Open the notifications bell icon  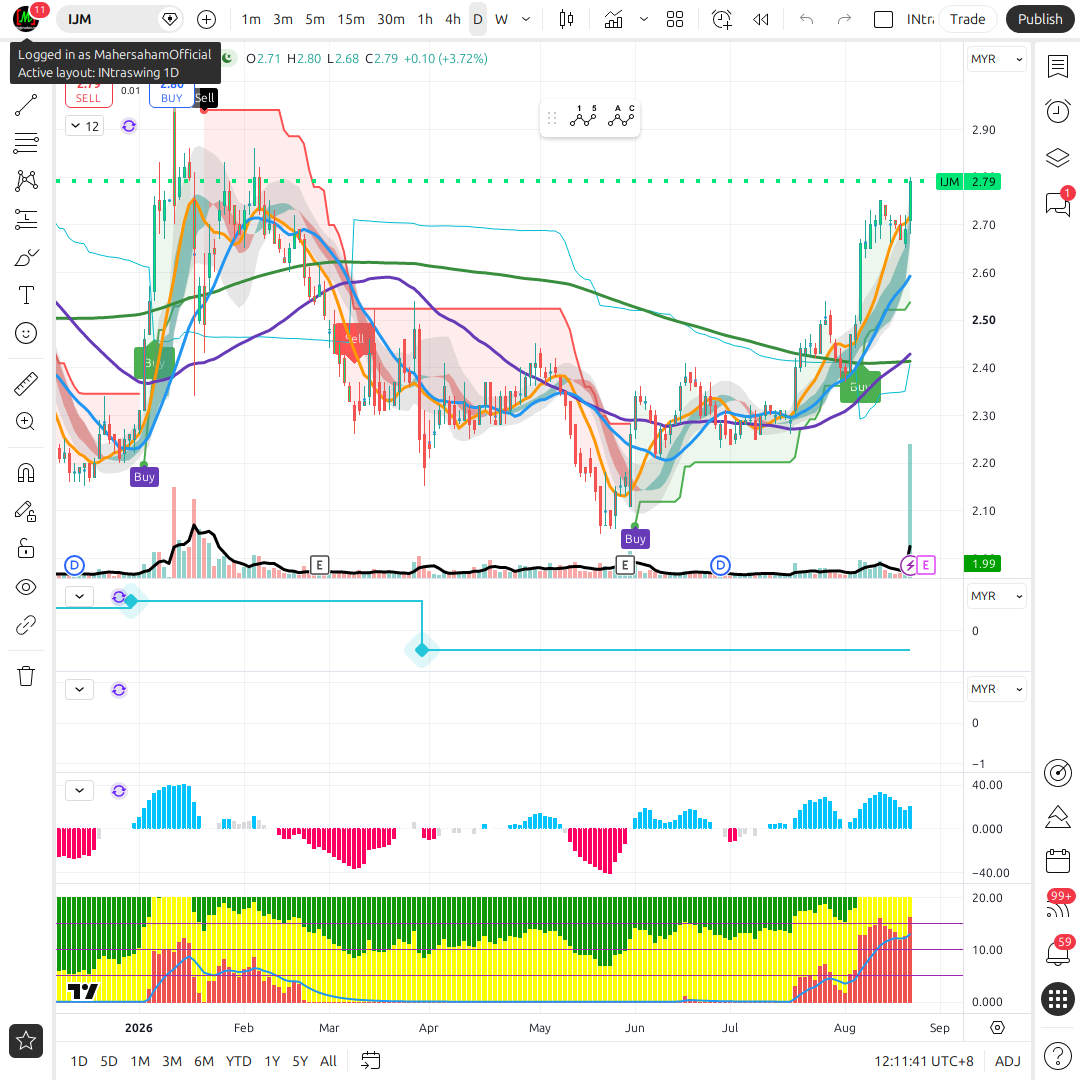(x=1057, y=953)
